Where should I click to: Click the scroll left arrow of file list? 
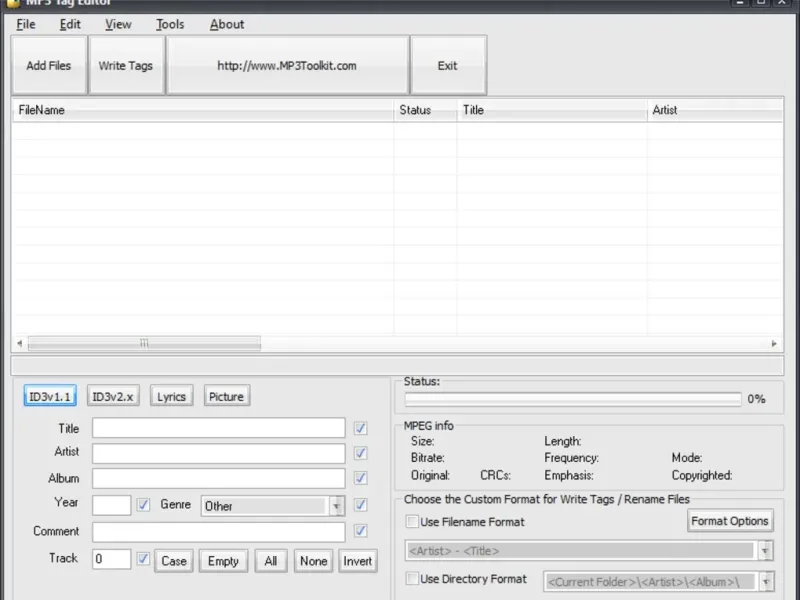[19, 343]
